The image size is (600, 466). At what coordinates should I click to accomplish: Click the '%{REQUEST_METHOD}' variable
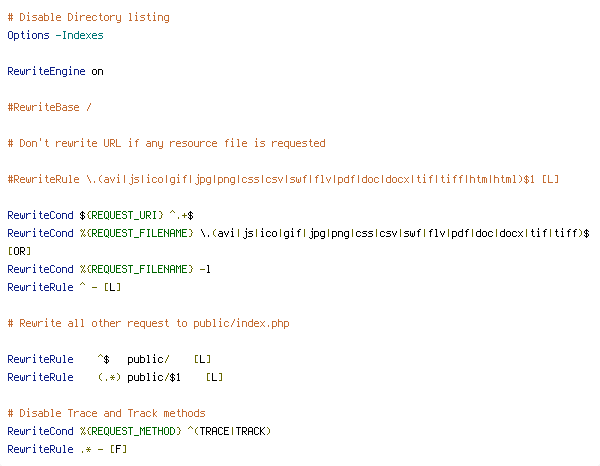coord(130,431)
